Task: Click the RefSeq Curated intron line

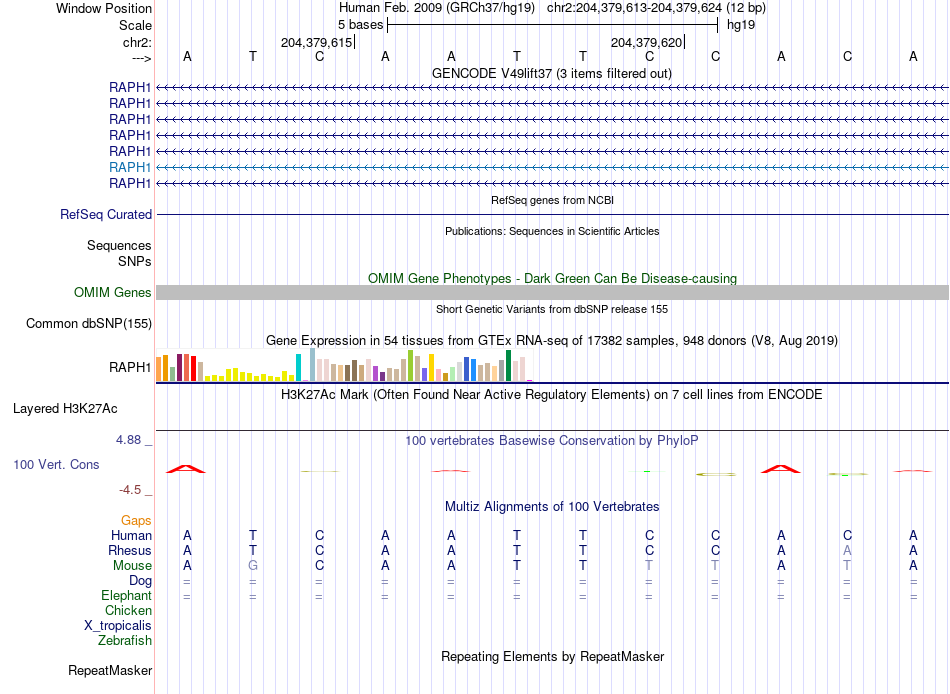Action: [x=553, y=215]
